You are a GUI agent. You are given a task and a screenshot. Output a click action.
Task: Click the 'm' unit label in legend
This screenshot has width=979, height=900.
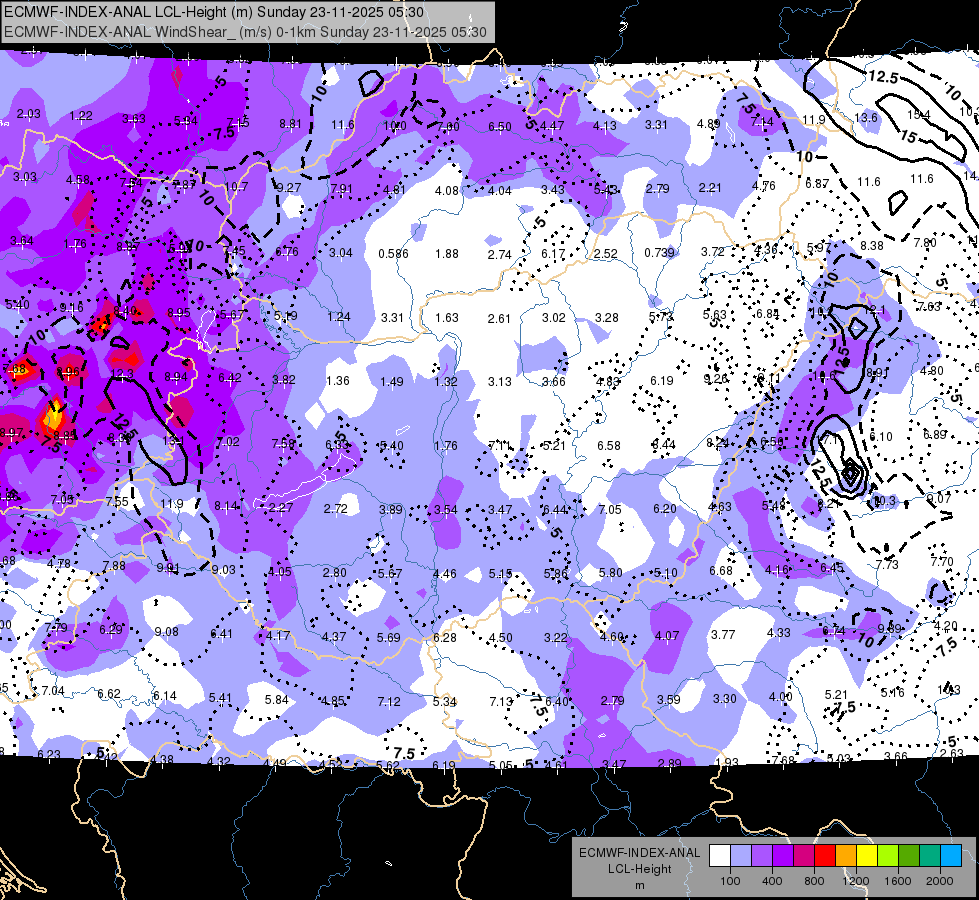639,886
